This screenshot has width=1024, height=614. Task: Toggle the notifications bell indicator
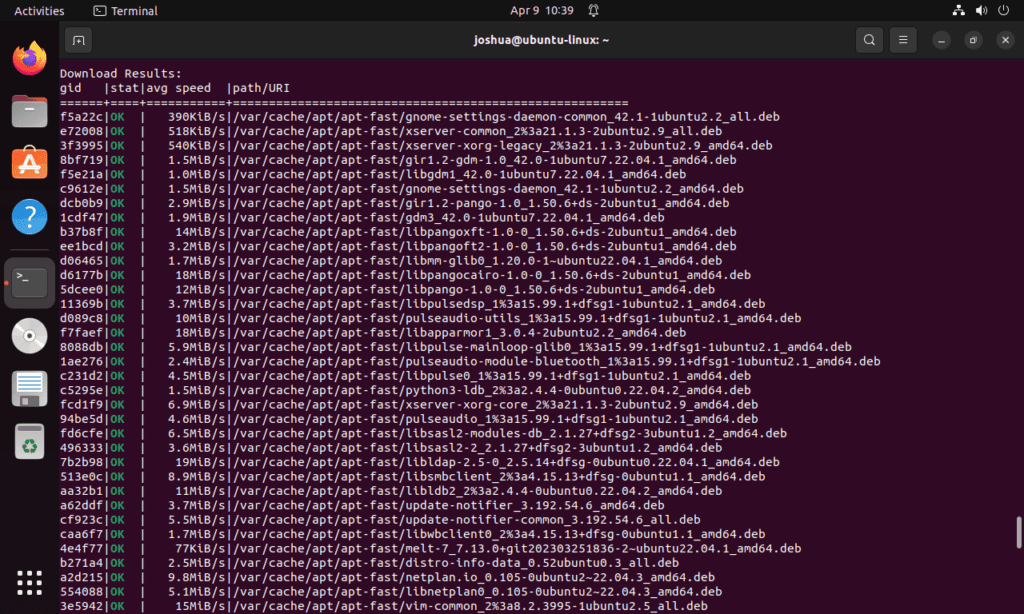pos(594,11)
